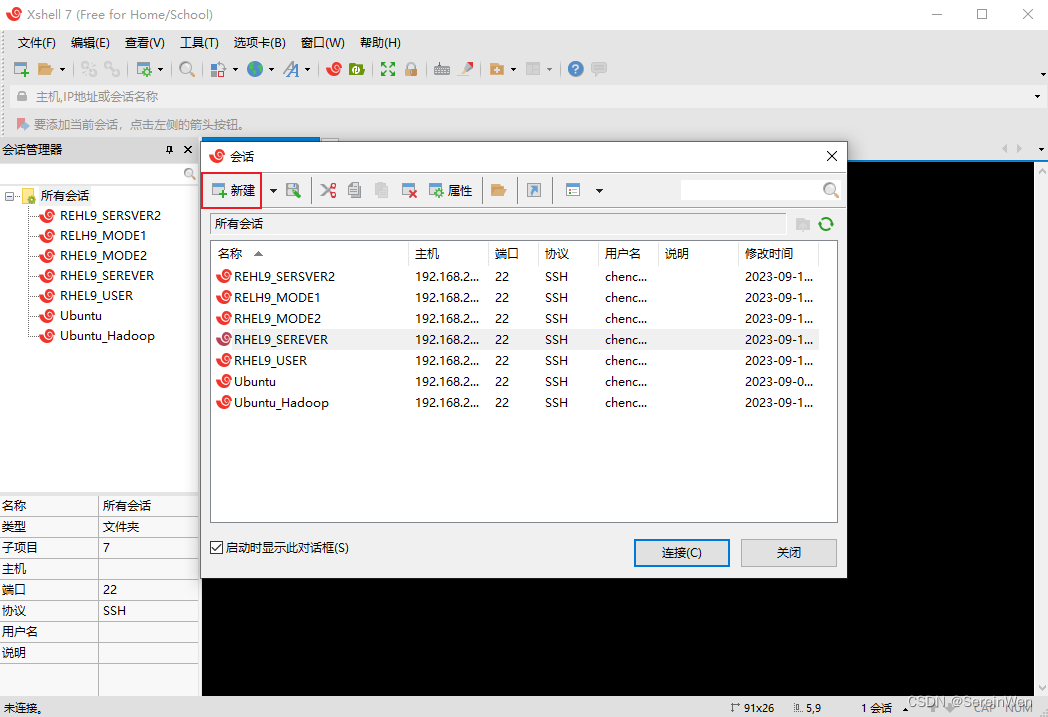The width and height of the screenshot is (1048, 717).
Task: Close the 会话管理器 panel
Action: [x=188, y=150]
